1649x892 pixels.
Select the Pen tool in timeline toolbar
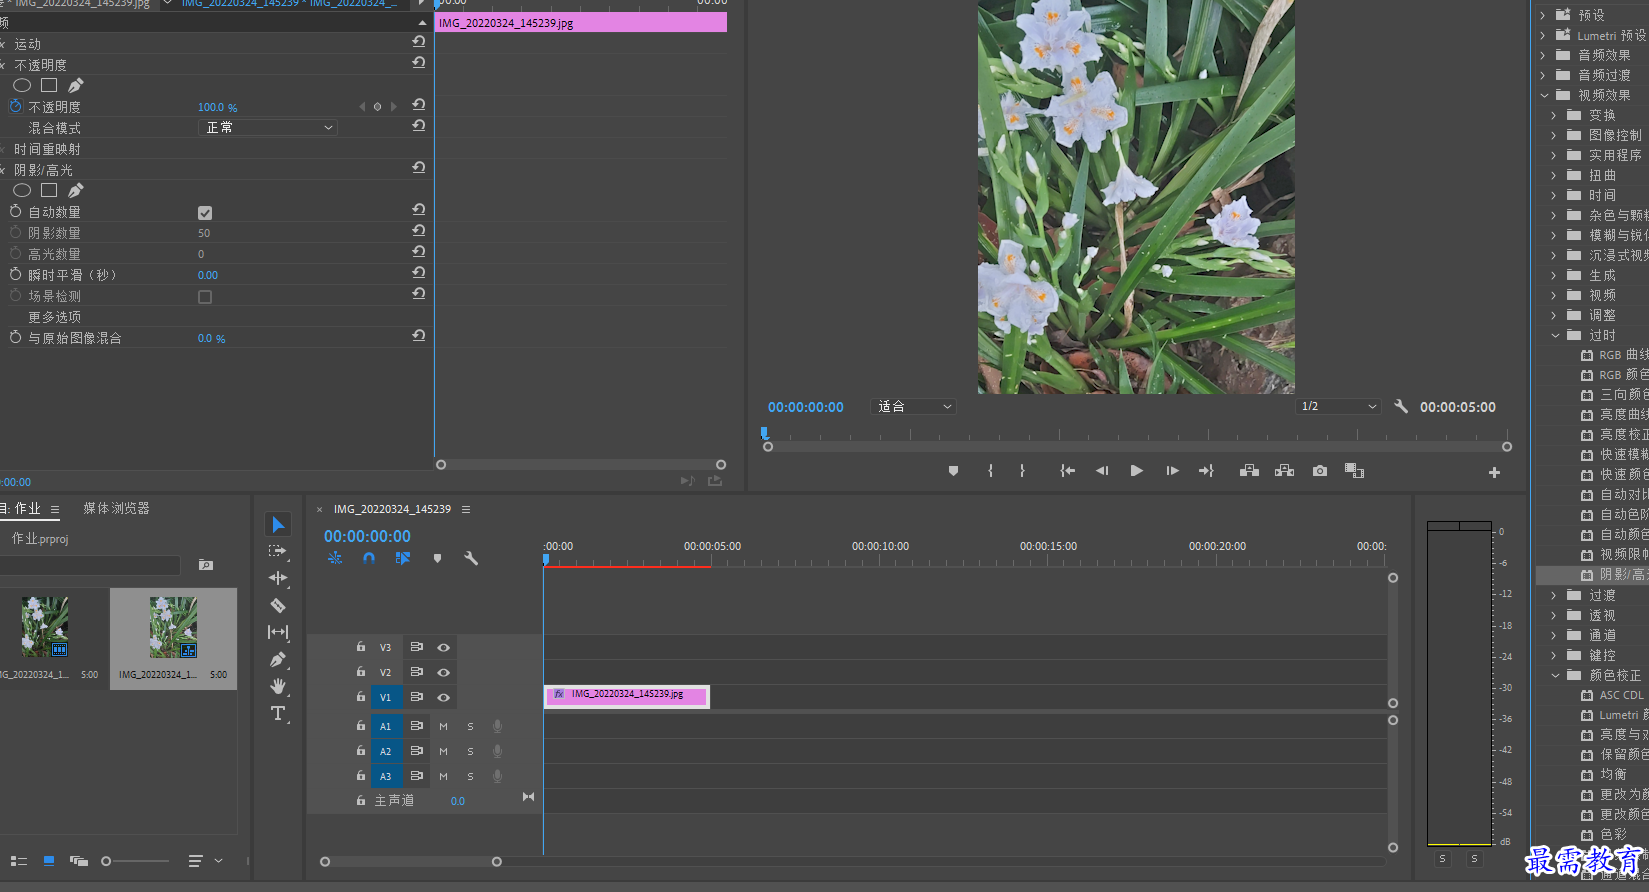(x=278, y=660)
